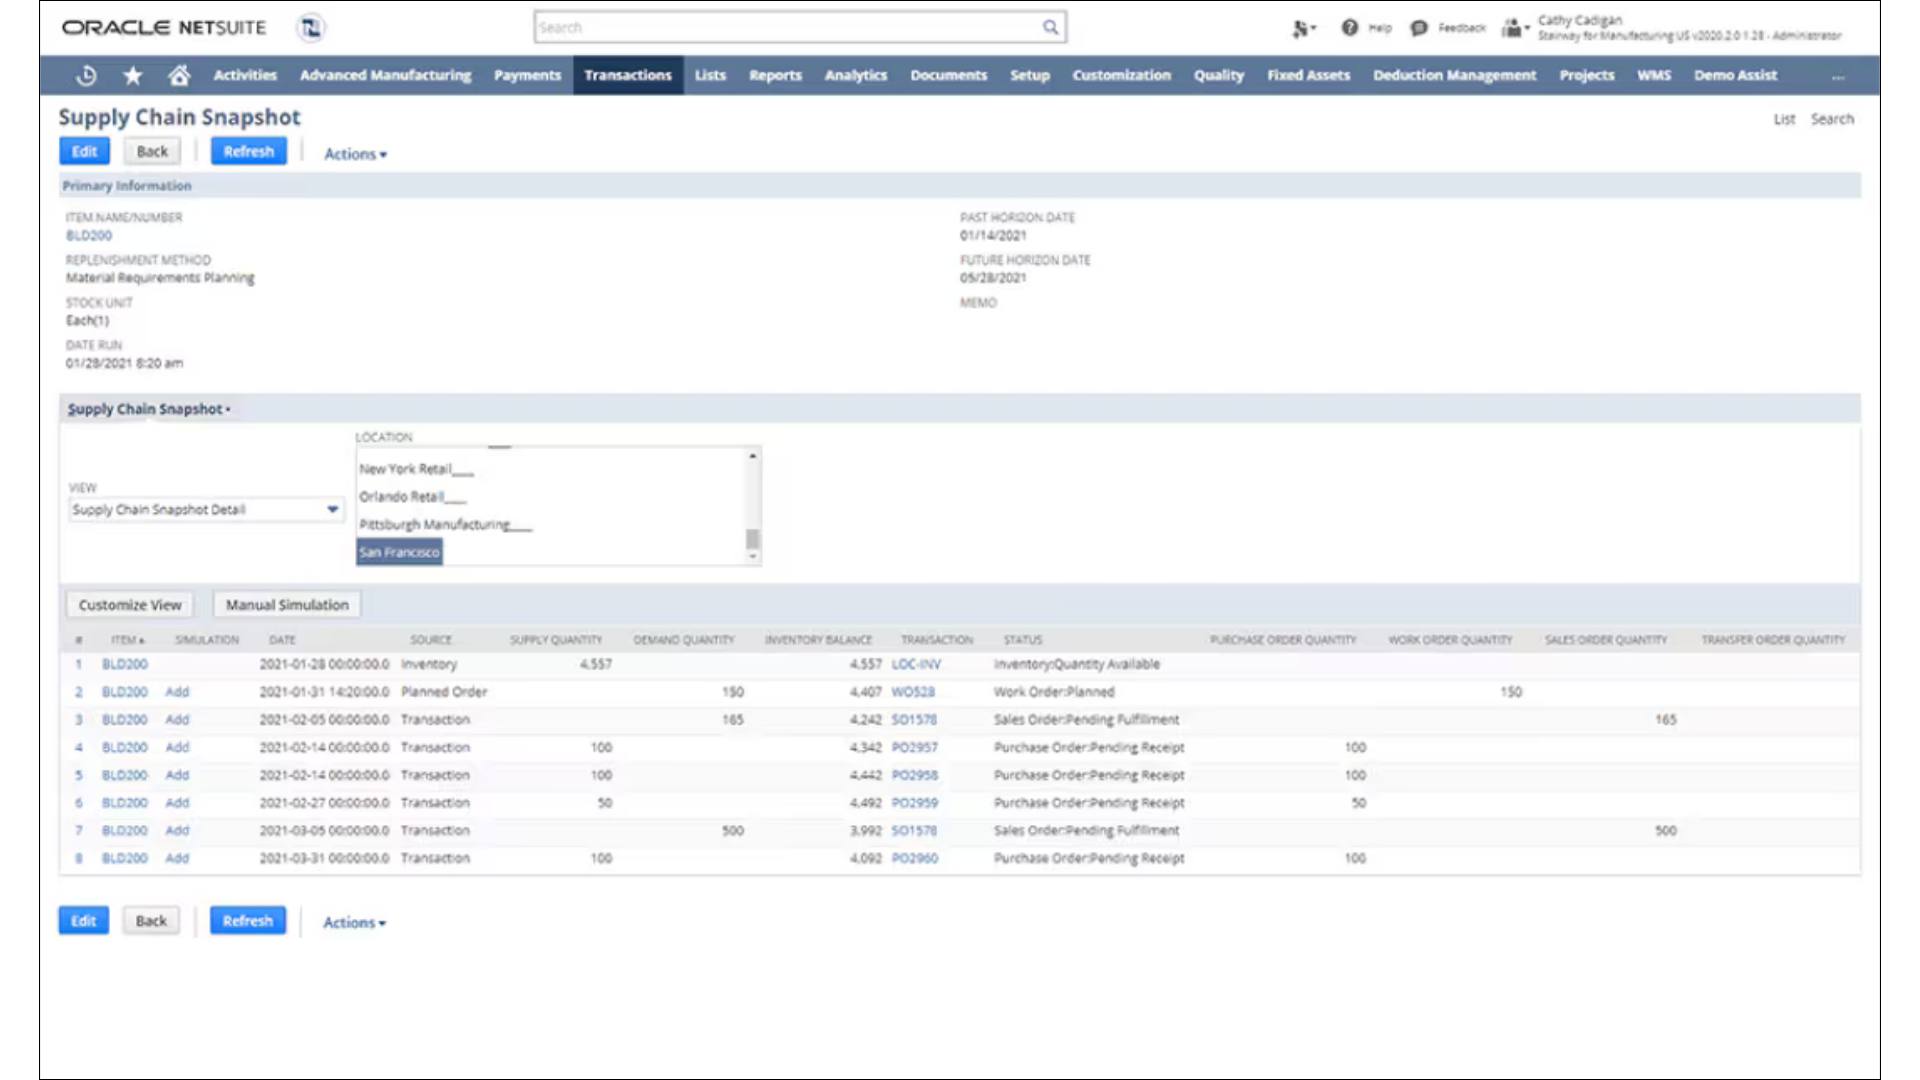The height and width of the screenshot is (1080, 1920).
Task: Click the List link at top right
Action: click(x=1784, y=119)
